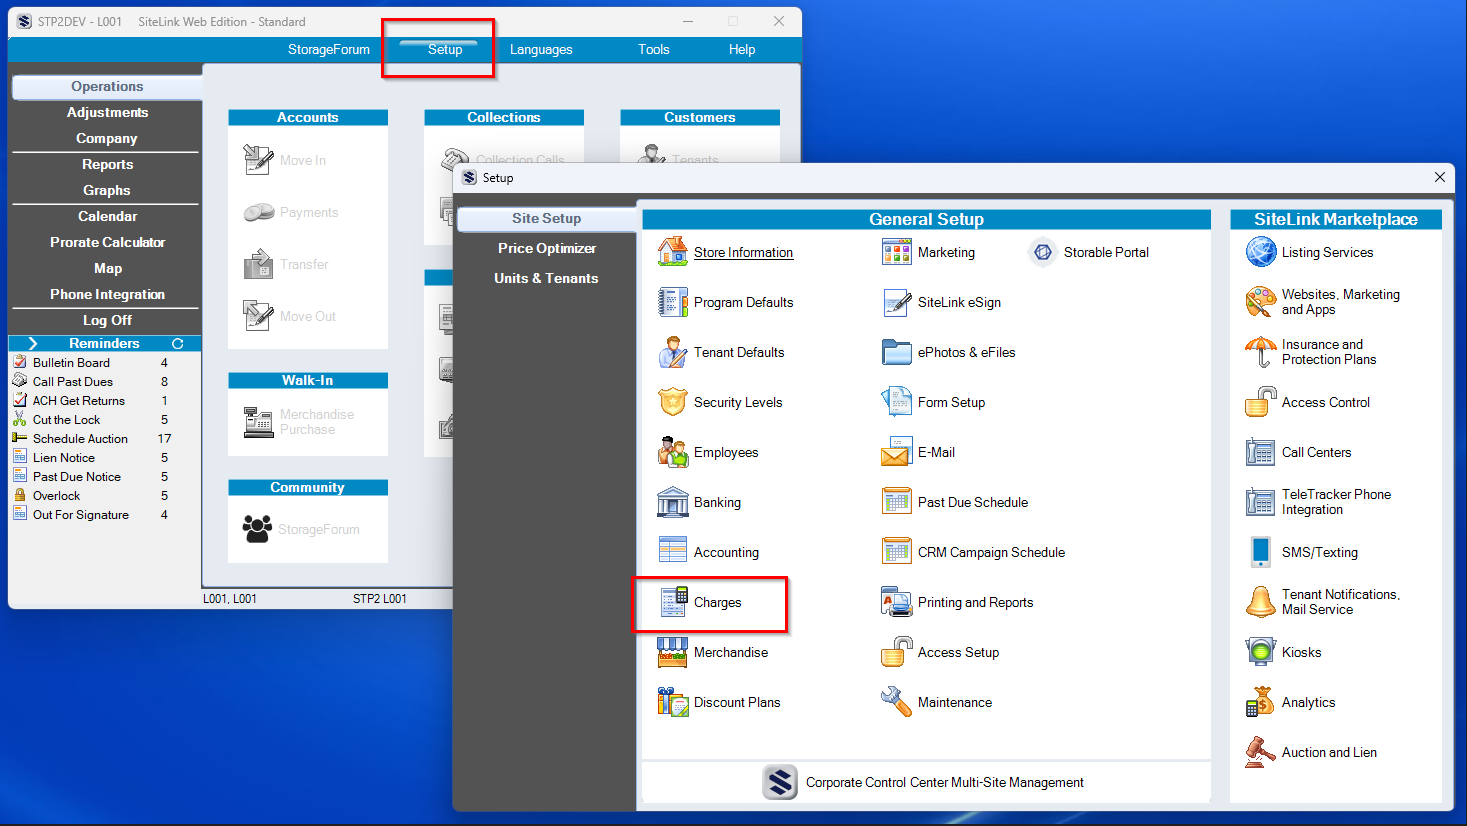Open the Call Centers phone icon
The image size is (1467, 826).
[1261, 452]
